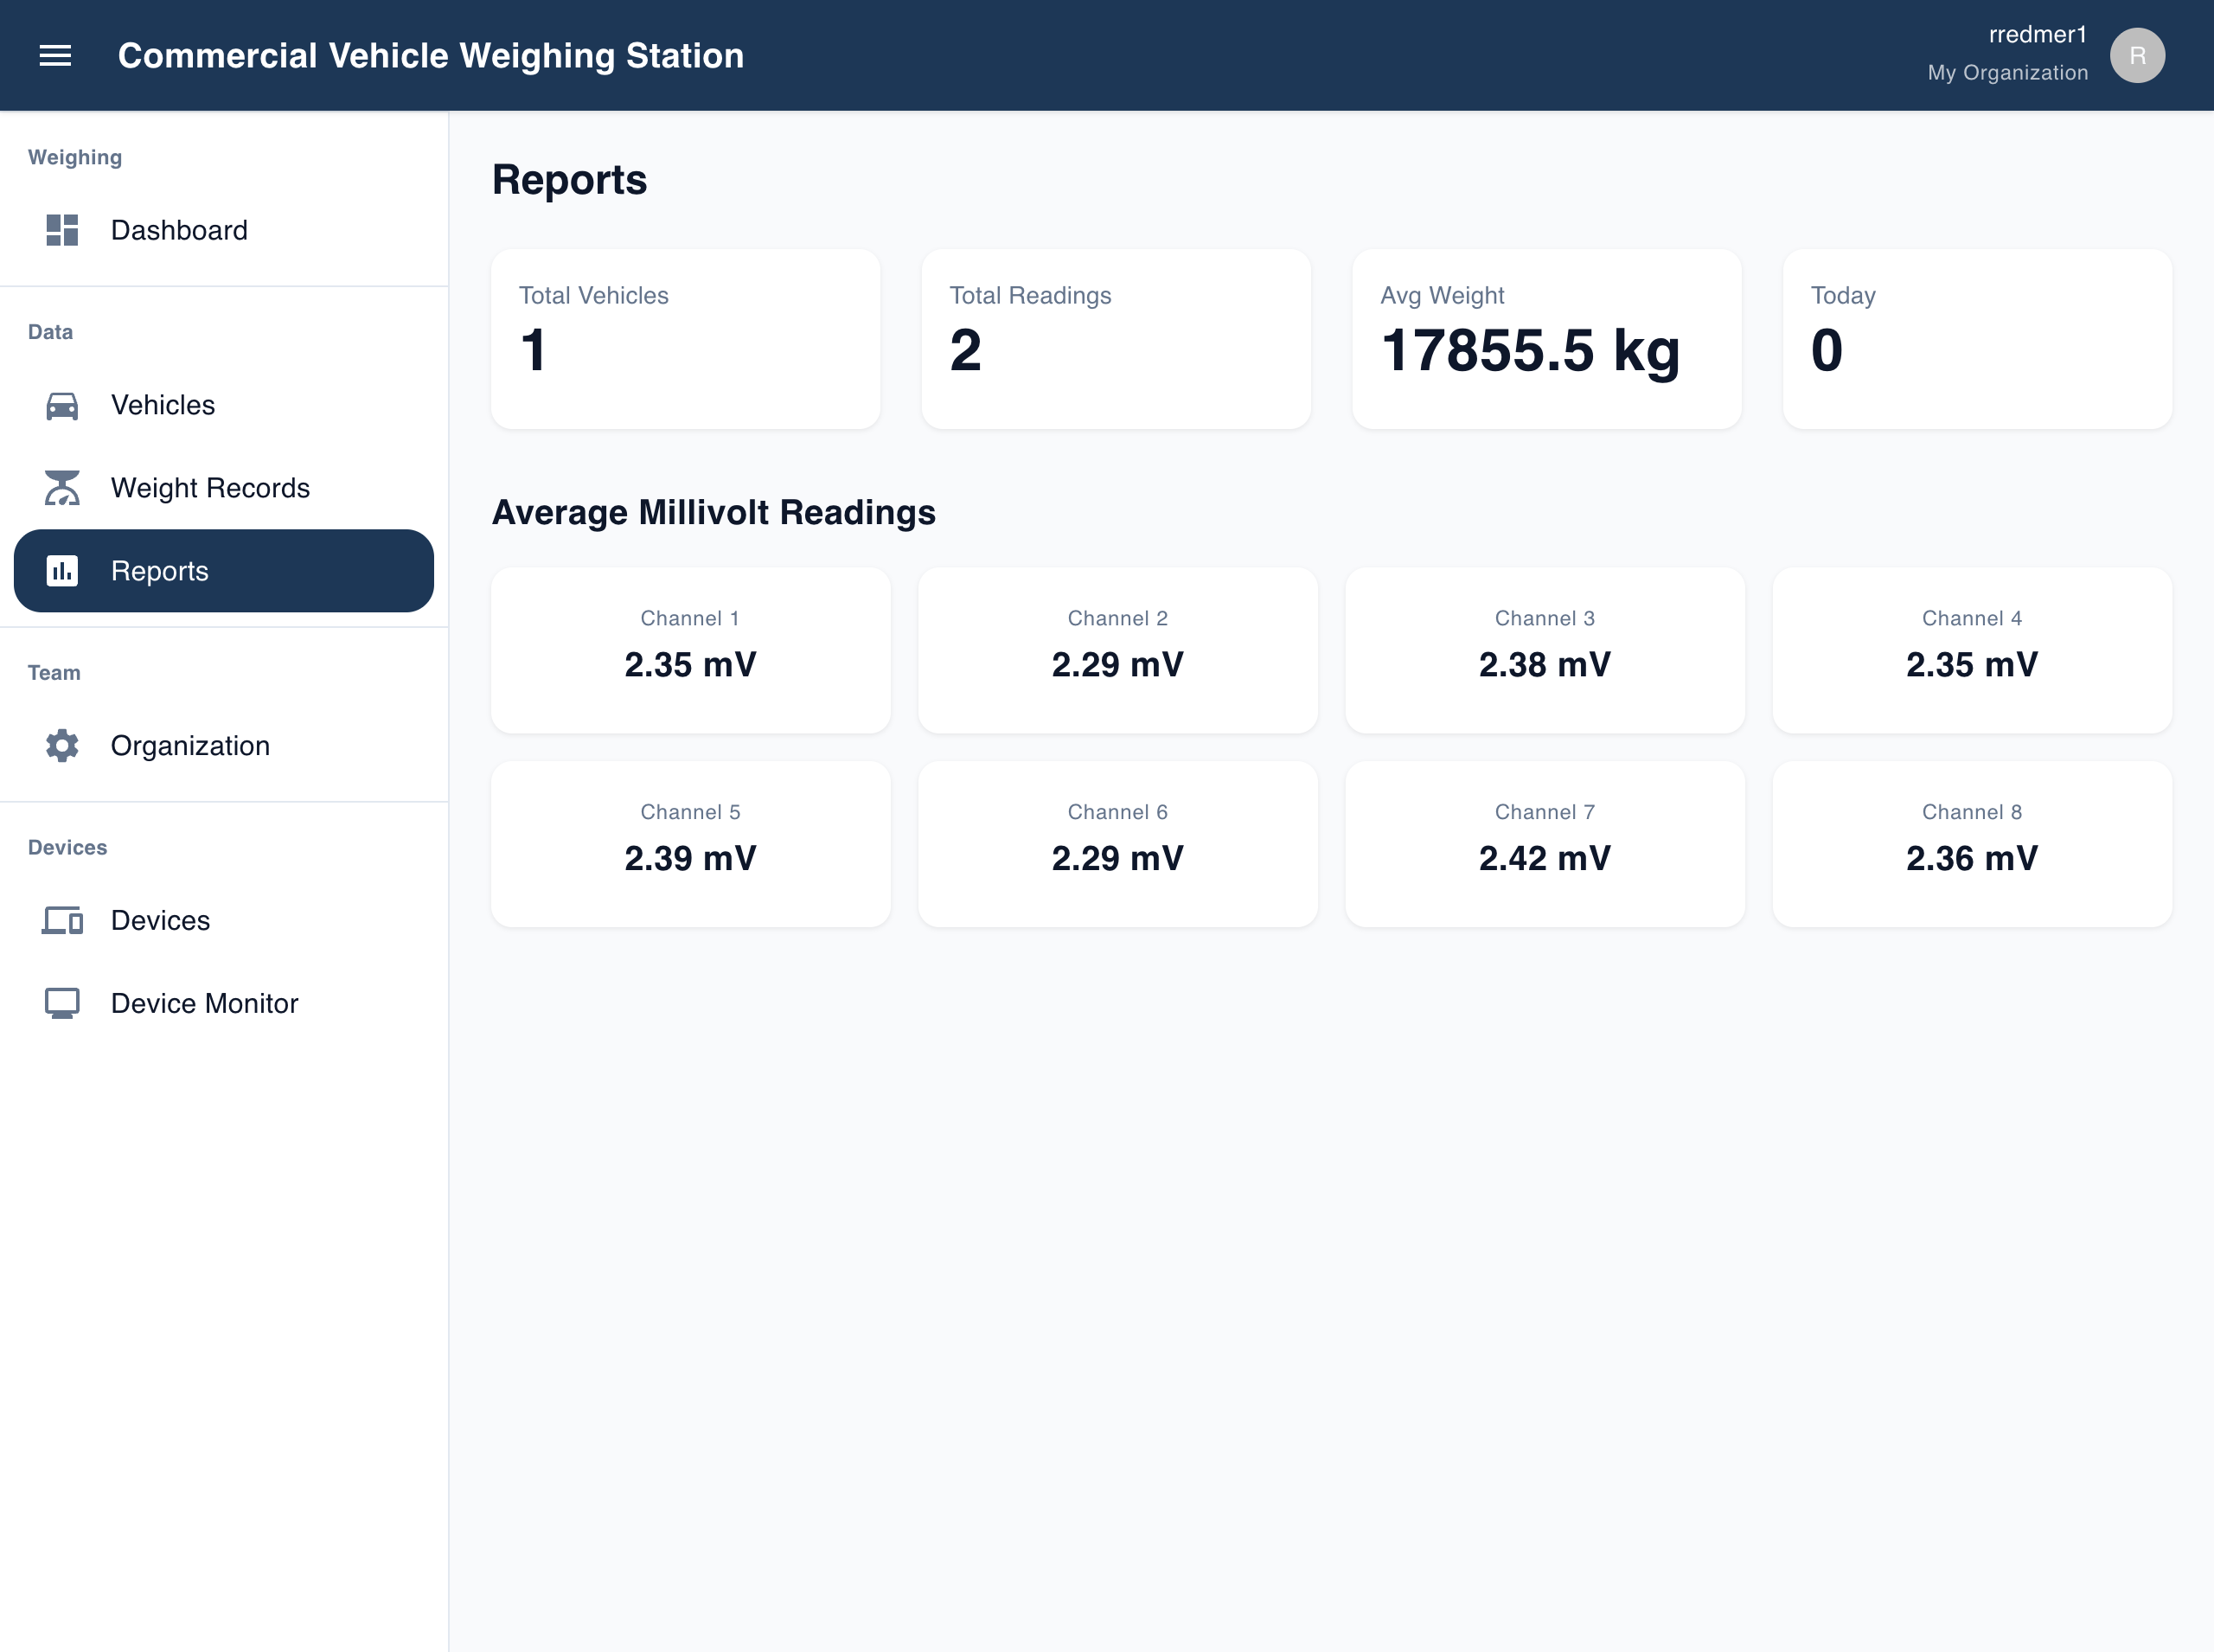The height and width of the screenshot is (1652, 2214).
Task: Click the Channel 8 reading 2.36 mV
Action: coord(1972,858)
